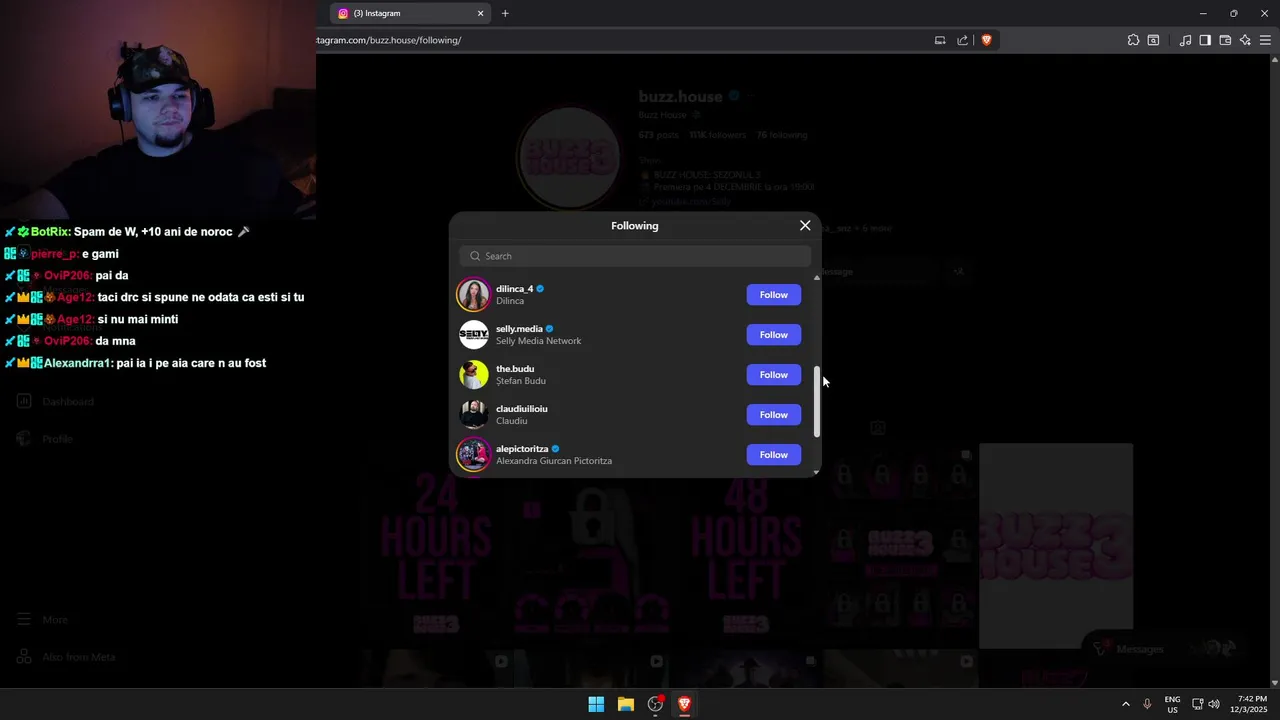Open alepictoritza profile avatar
The image size is (1280, 720).
474,455
